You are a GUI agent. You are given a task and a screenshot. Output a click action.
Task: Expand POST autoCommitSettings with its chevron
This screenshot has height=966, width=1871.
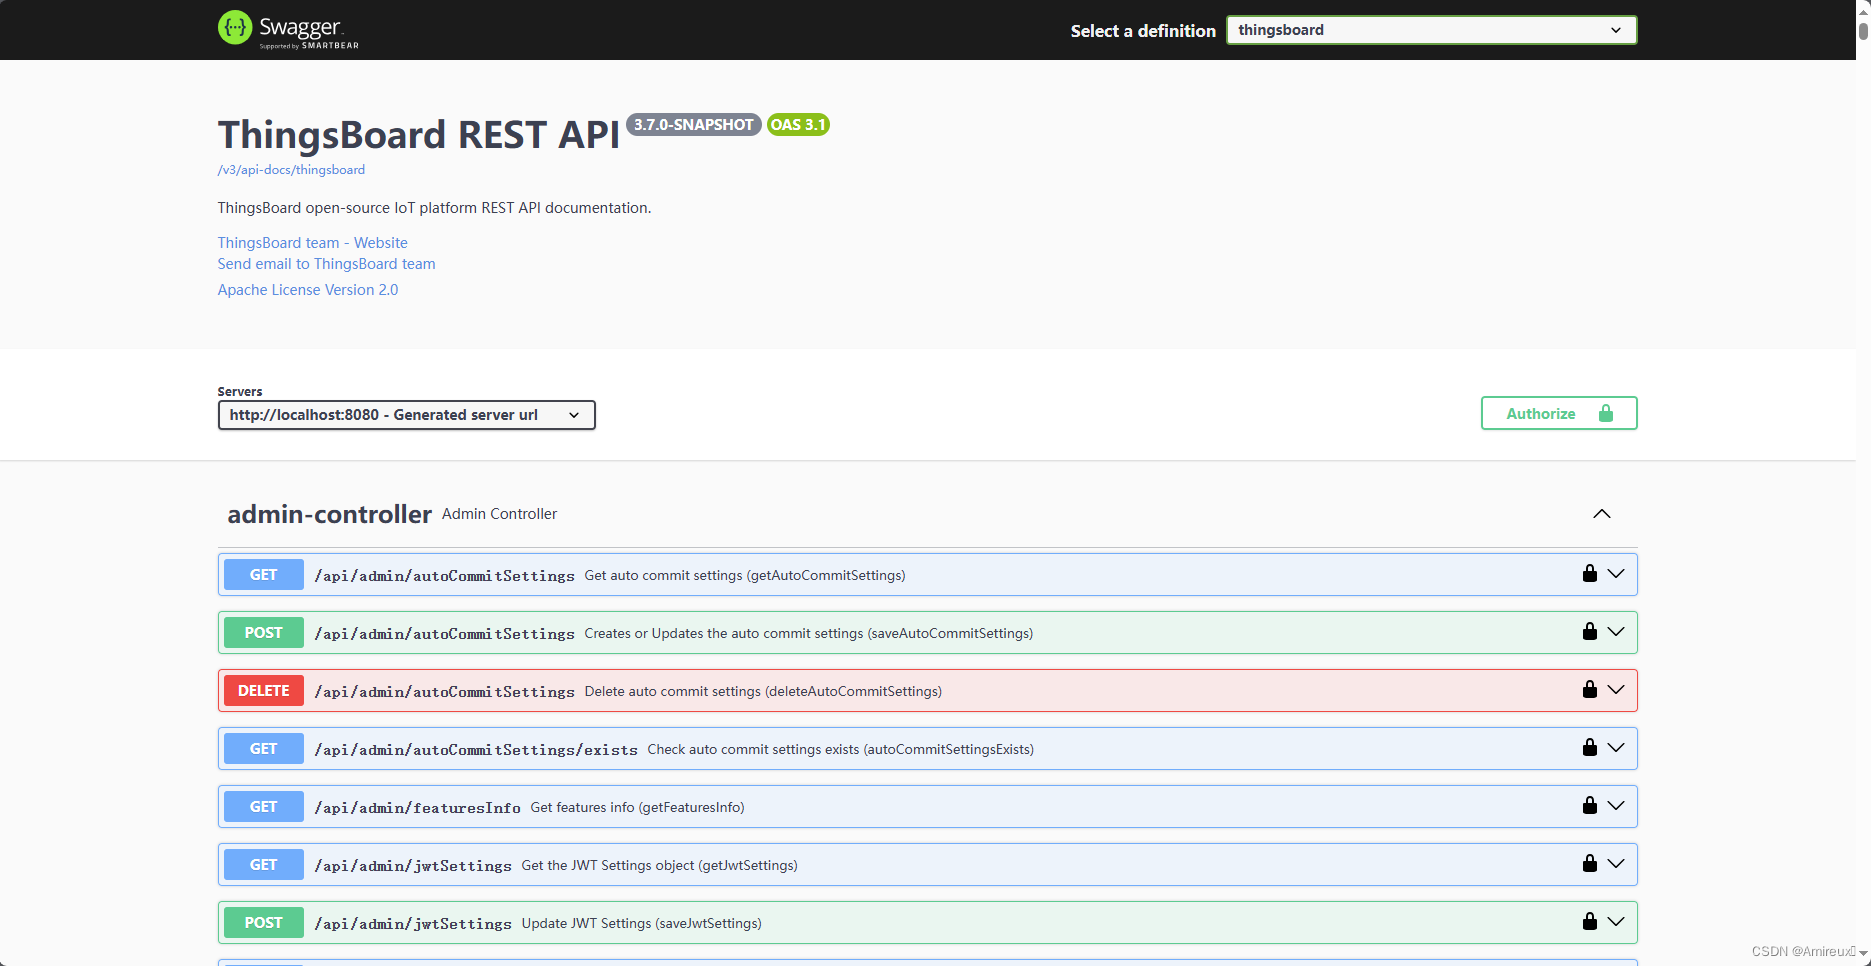point(1616,632)
